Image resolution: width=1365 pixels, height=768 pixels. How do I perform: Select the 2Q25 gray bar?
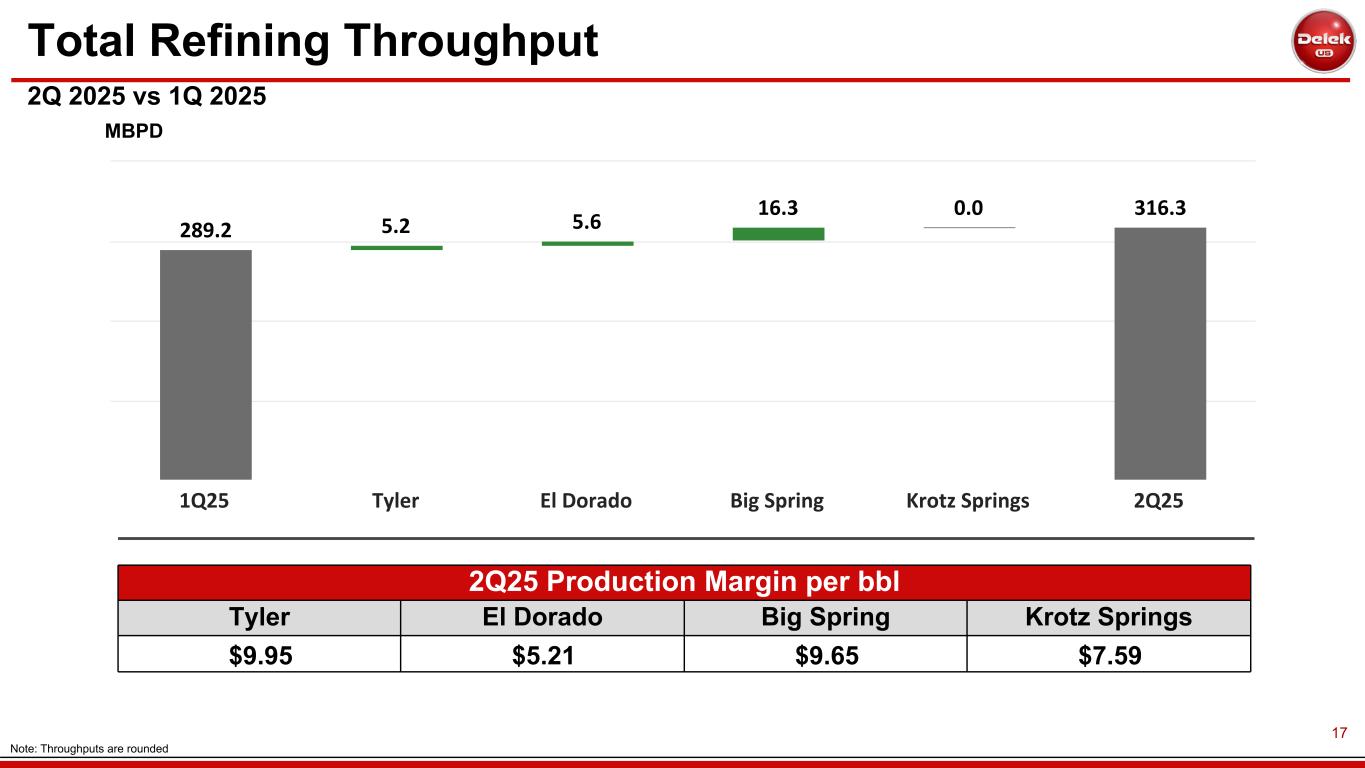coord(1160,353)
